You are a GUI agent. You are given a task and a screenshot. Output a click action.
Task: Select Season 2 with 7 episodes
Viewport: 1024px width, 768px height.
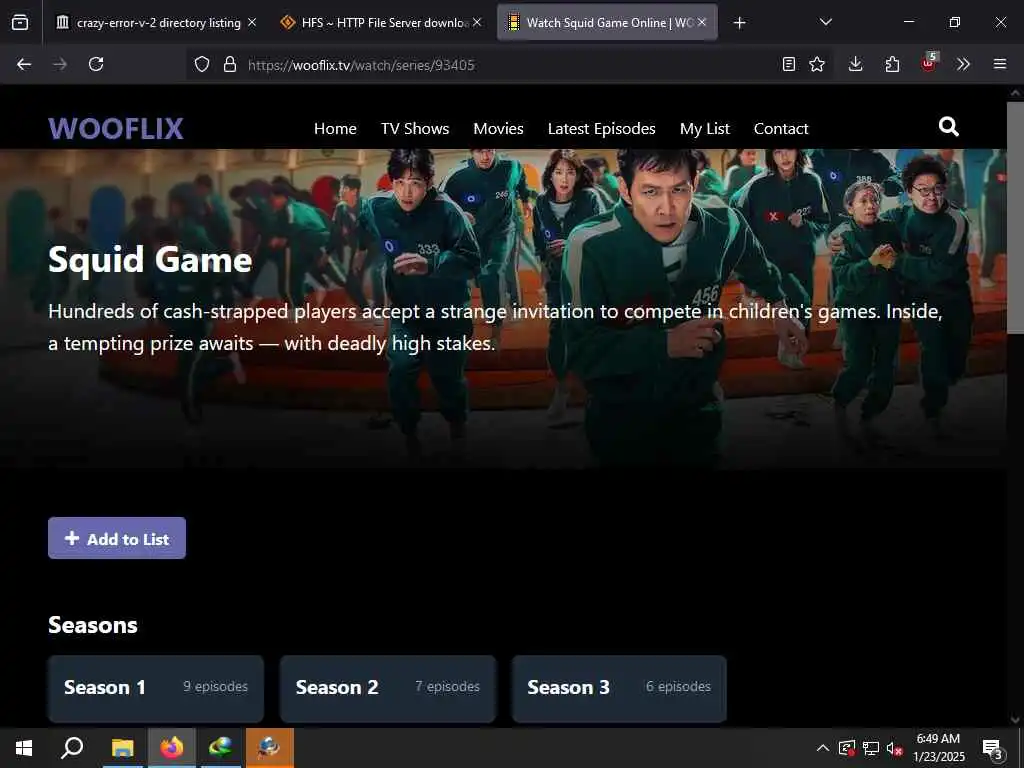pos(388,688)
